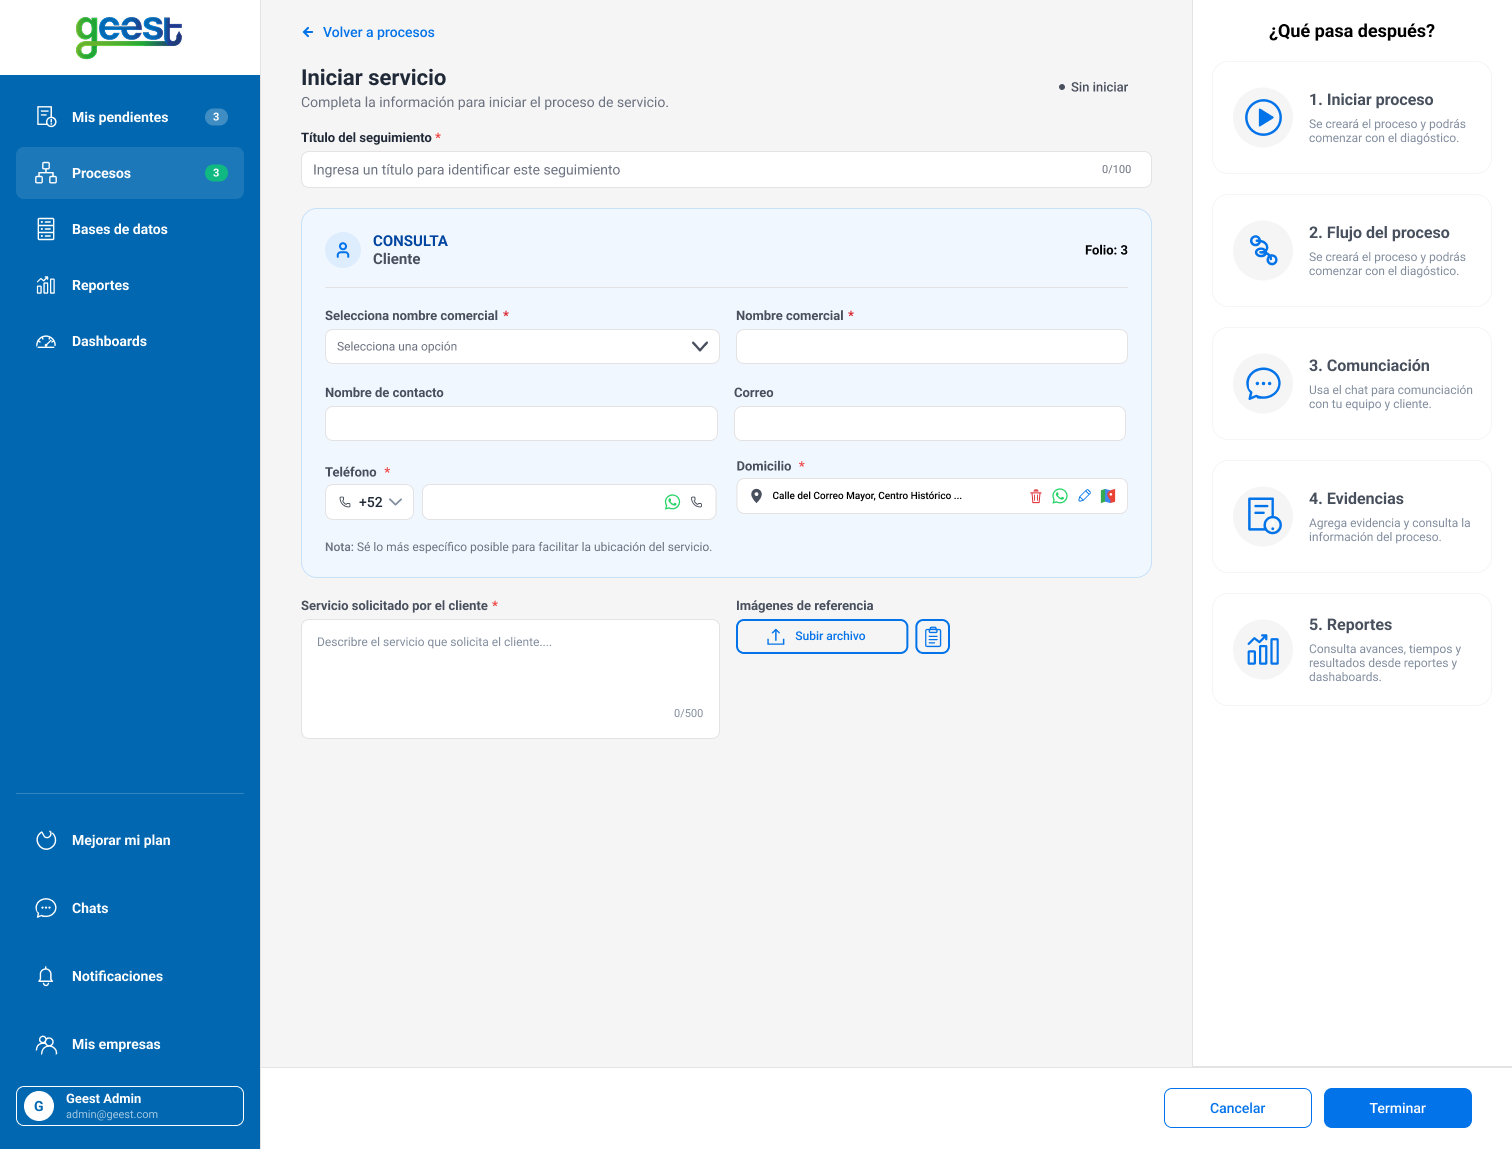
Task: Open Chats in sidebar
Action: tap(130, 908)
